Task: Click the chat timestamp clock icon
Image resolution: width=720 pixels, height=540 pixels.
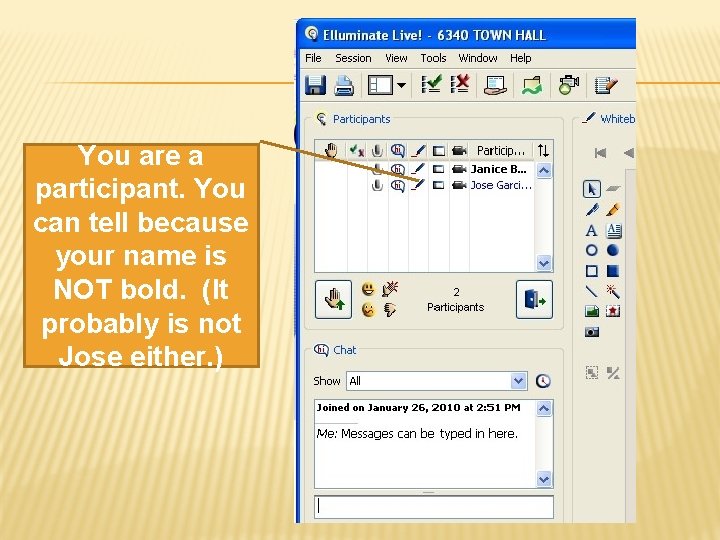Action: pos(543,381)
